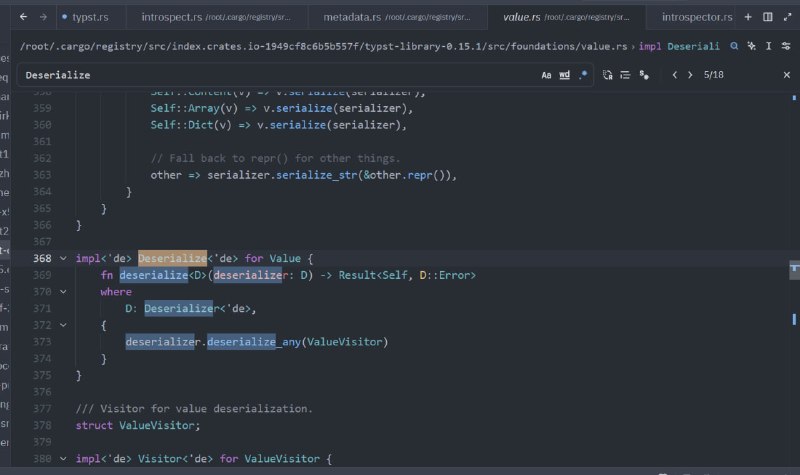The image size is (800, 475).
Task: Click the Fall back to repr() comment
Action: (276, 158)
